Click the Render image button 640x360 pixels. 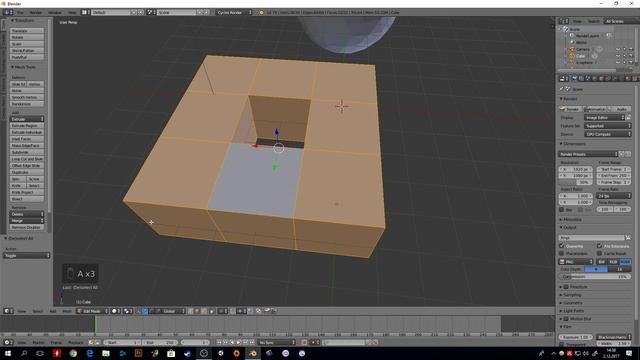tap(570, 109)
